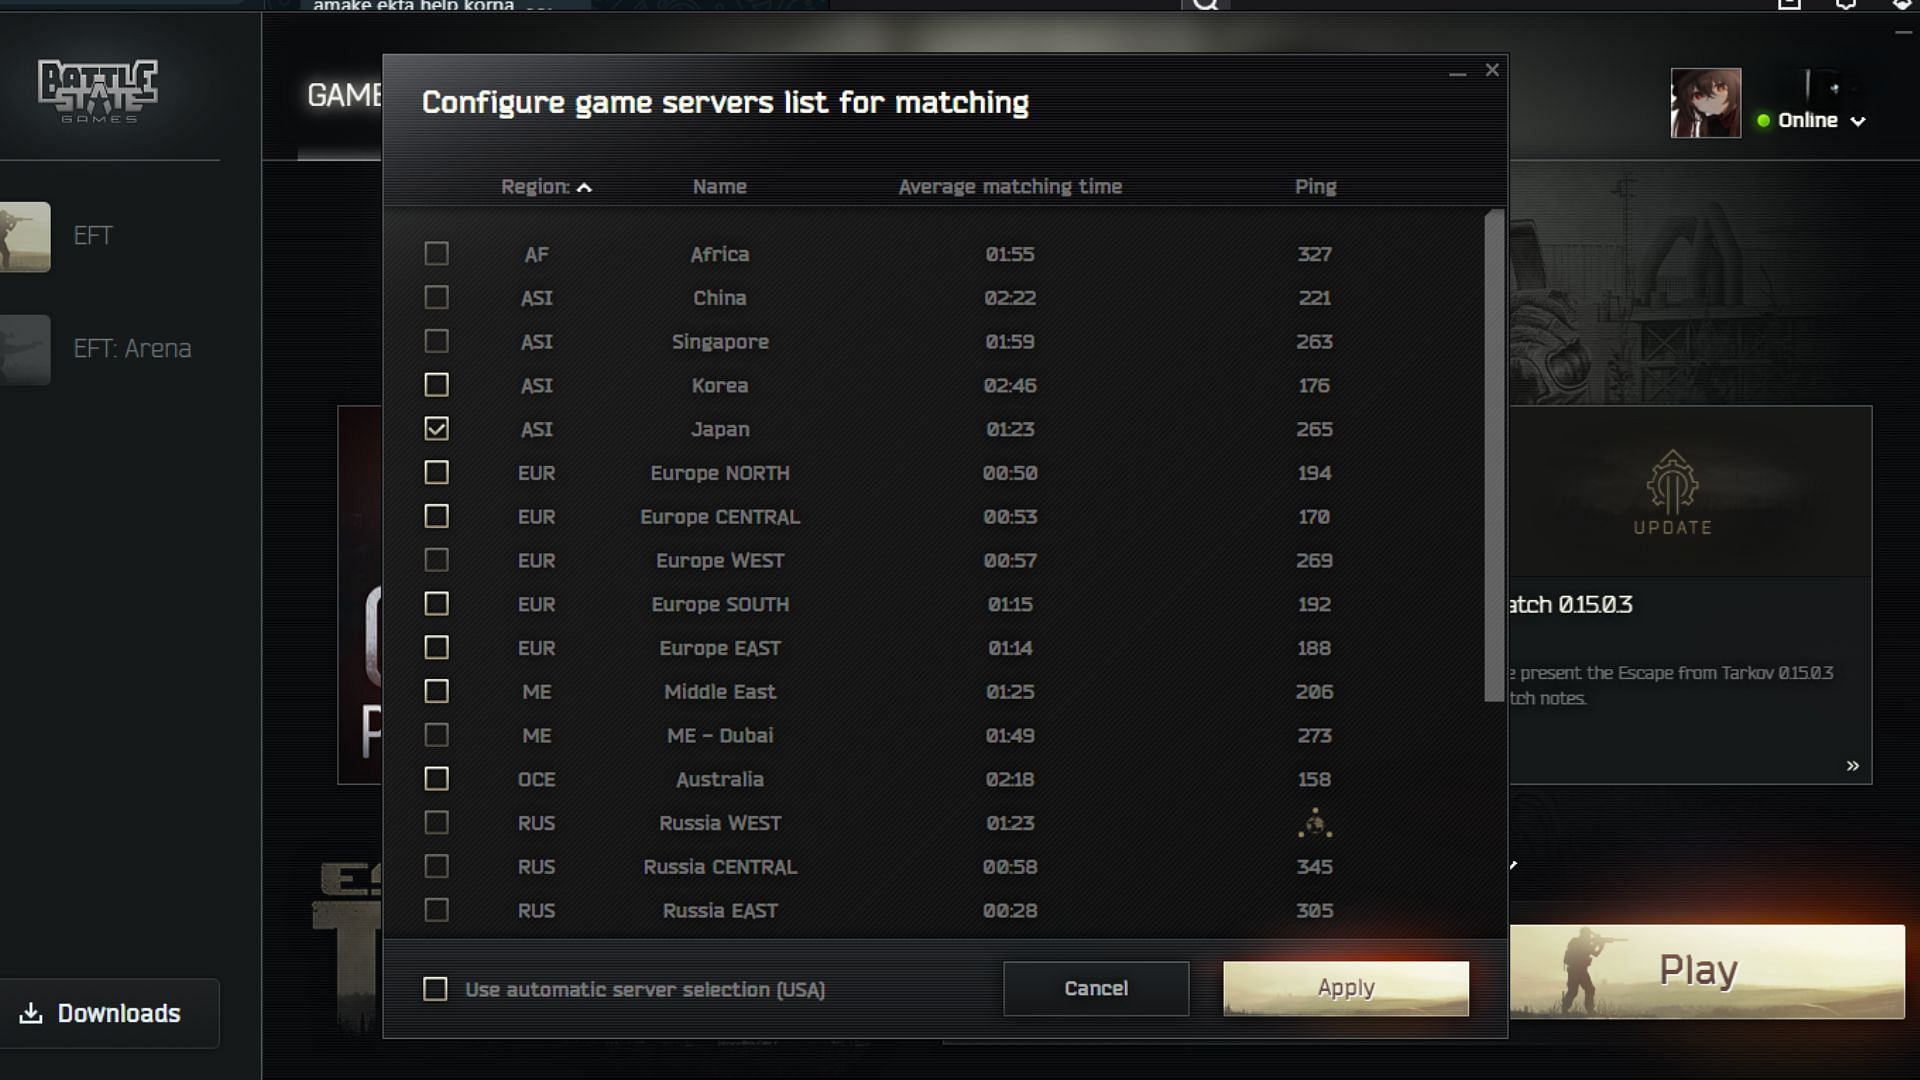The width and height of the screenshot is (1920, 1080).
Task: Click the EFT Arena game icon
Action: click(x=24, y=348)
